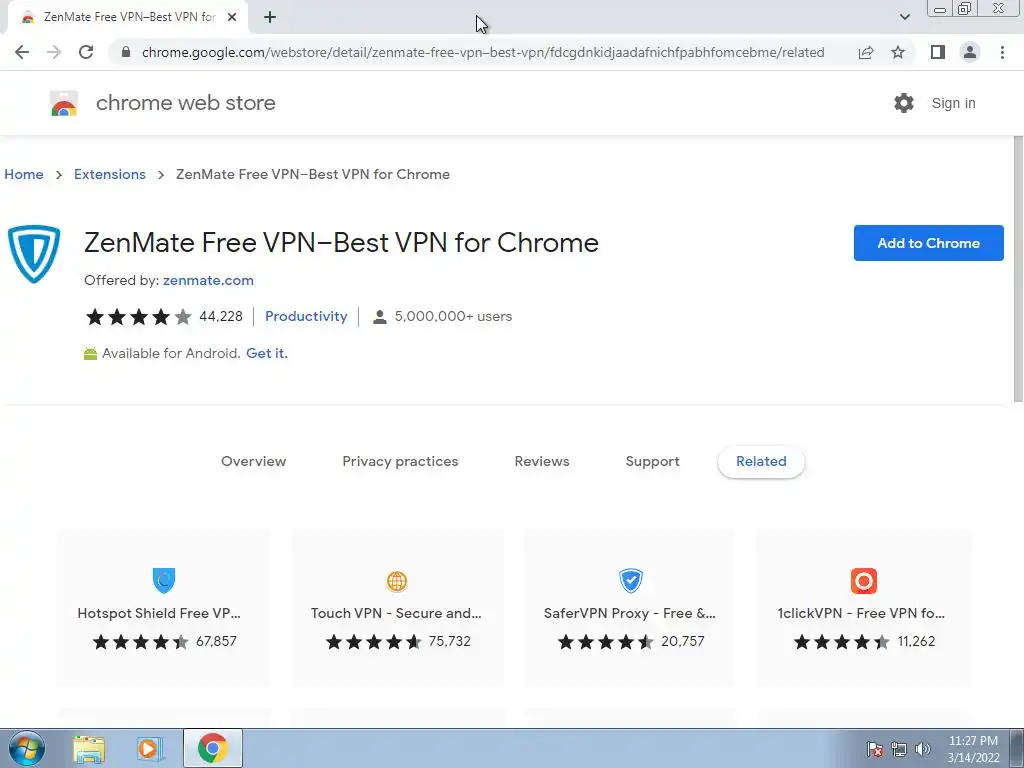This screenshot has height=768, width=1024.
Task: Open File Explorer from the taskbar
Action: pyautogui.click(x=89, y=748)
